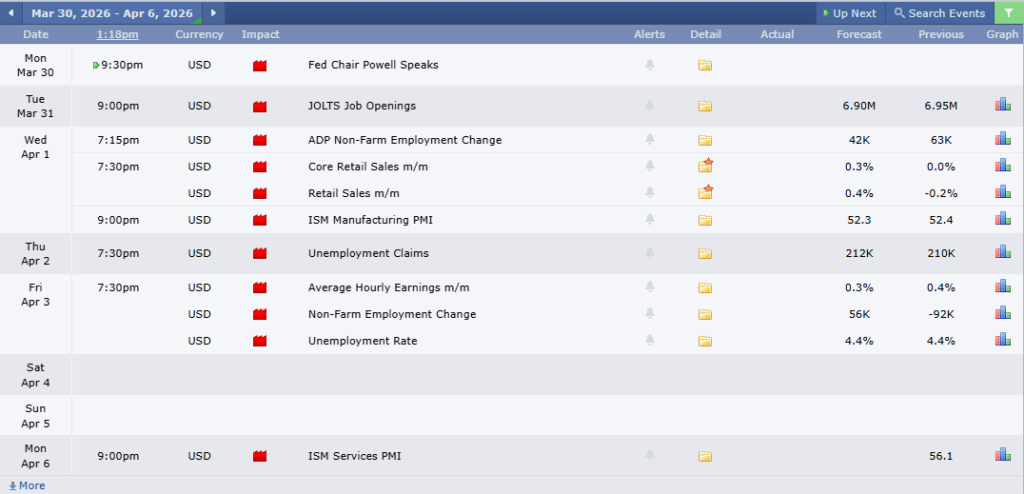Open the green filter icon
The height and width of the screenshot is (494, 1024).
pos(1007,13)
